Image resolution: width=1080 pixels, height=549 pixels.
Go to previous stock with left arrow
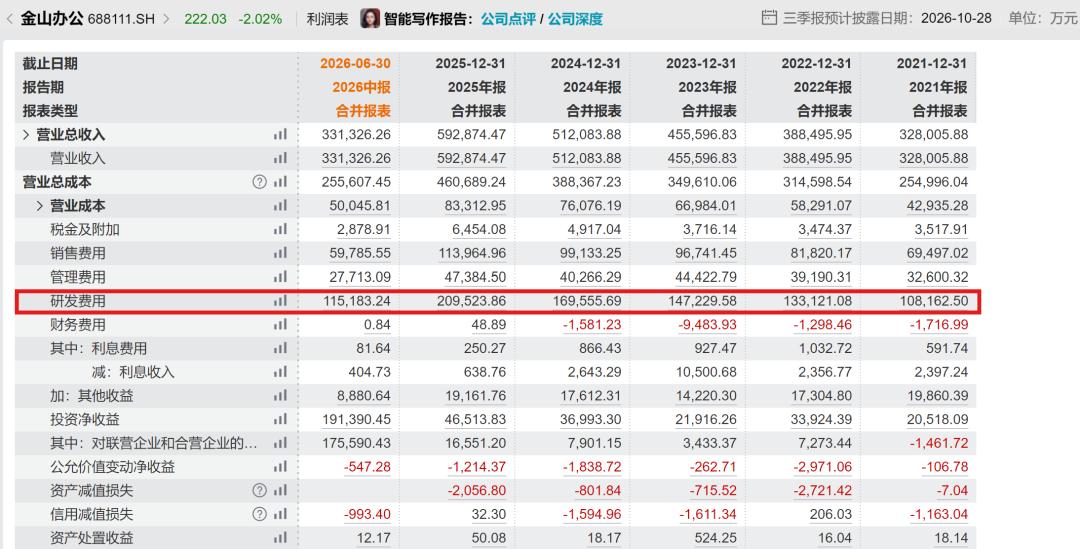(x=9, y=19)
